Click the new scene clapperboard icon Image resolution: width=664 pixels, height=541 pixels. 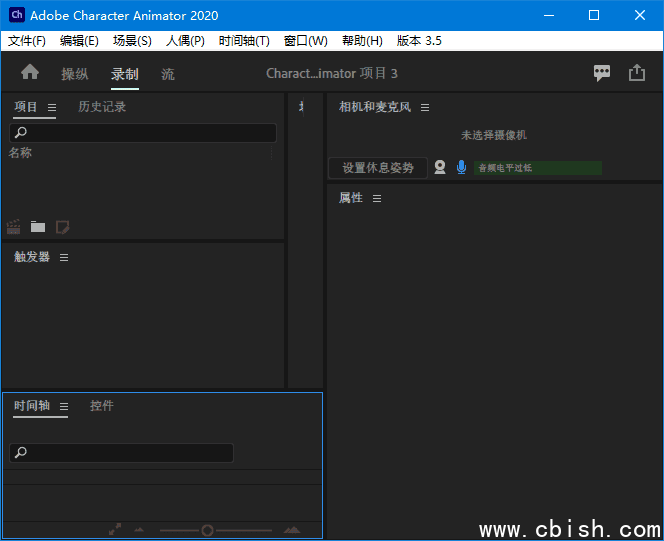coord(14,227)
